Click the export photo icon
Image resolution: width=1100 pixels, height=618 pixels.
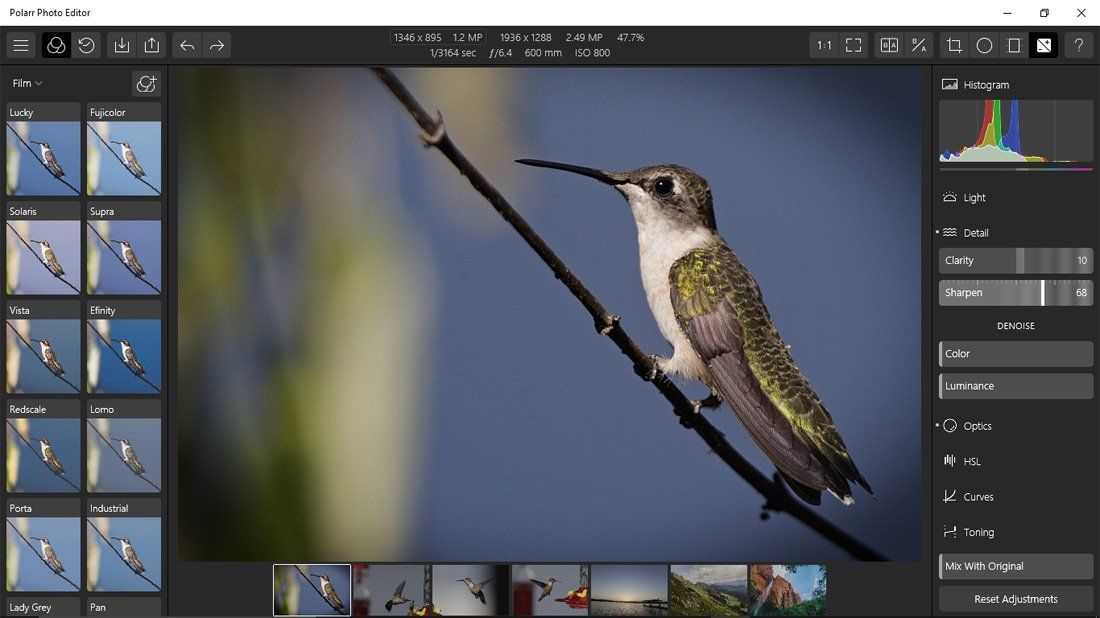click(x=152, y=46)
